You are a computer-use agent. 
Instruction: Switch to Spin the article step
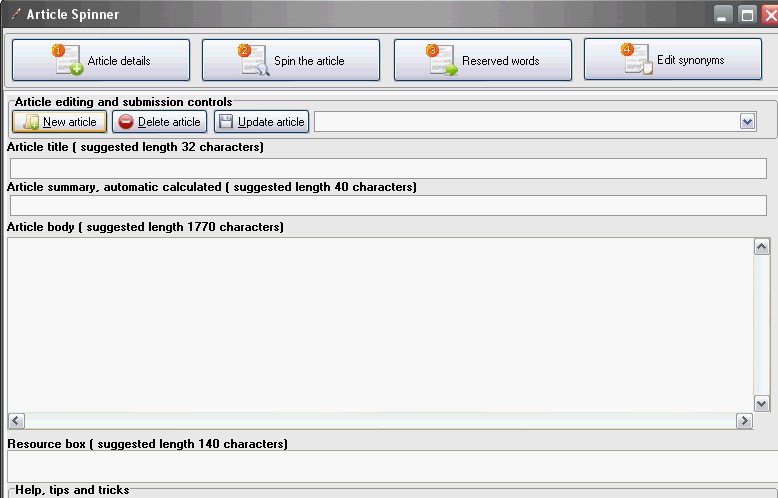click(x=291, y=60)
